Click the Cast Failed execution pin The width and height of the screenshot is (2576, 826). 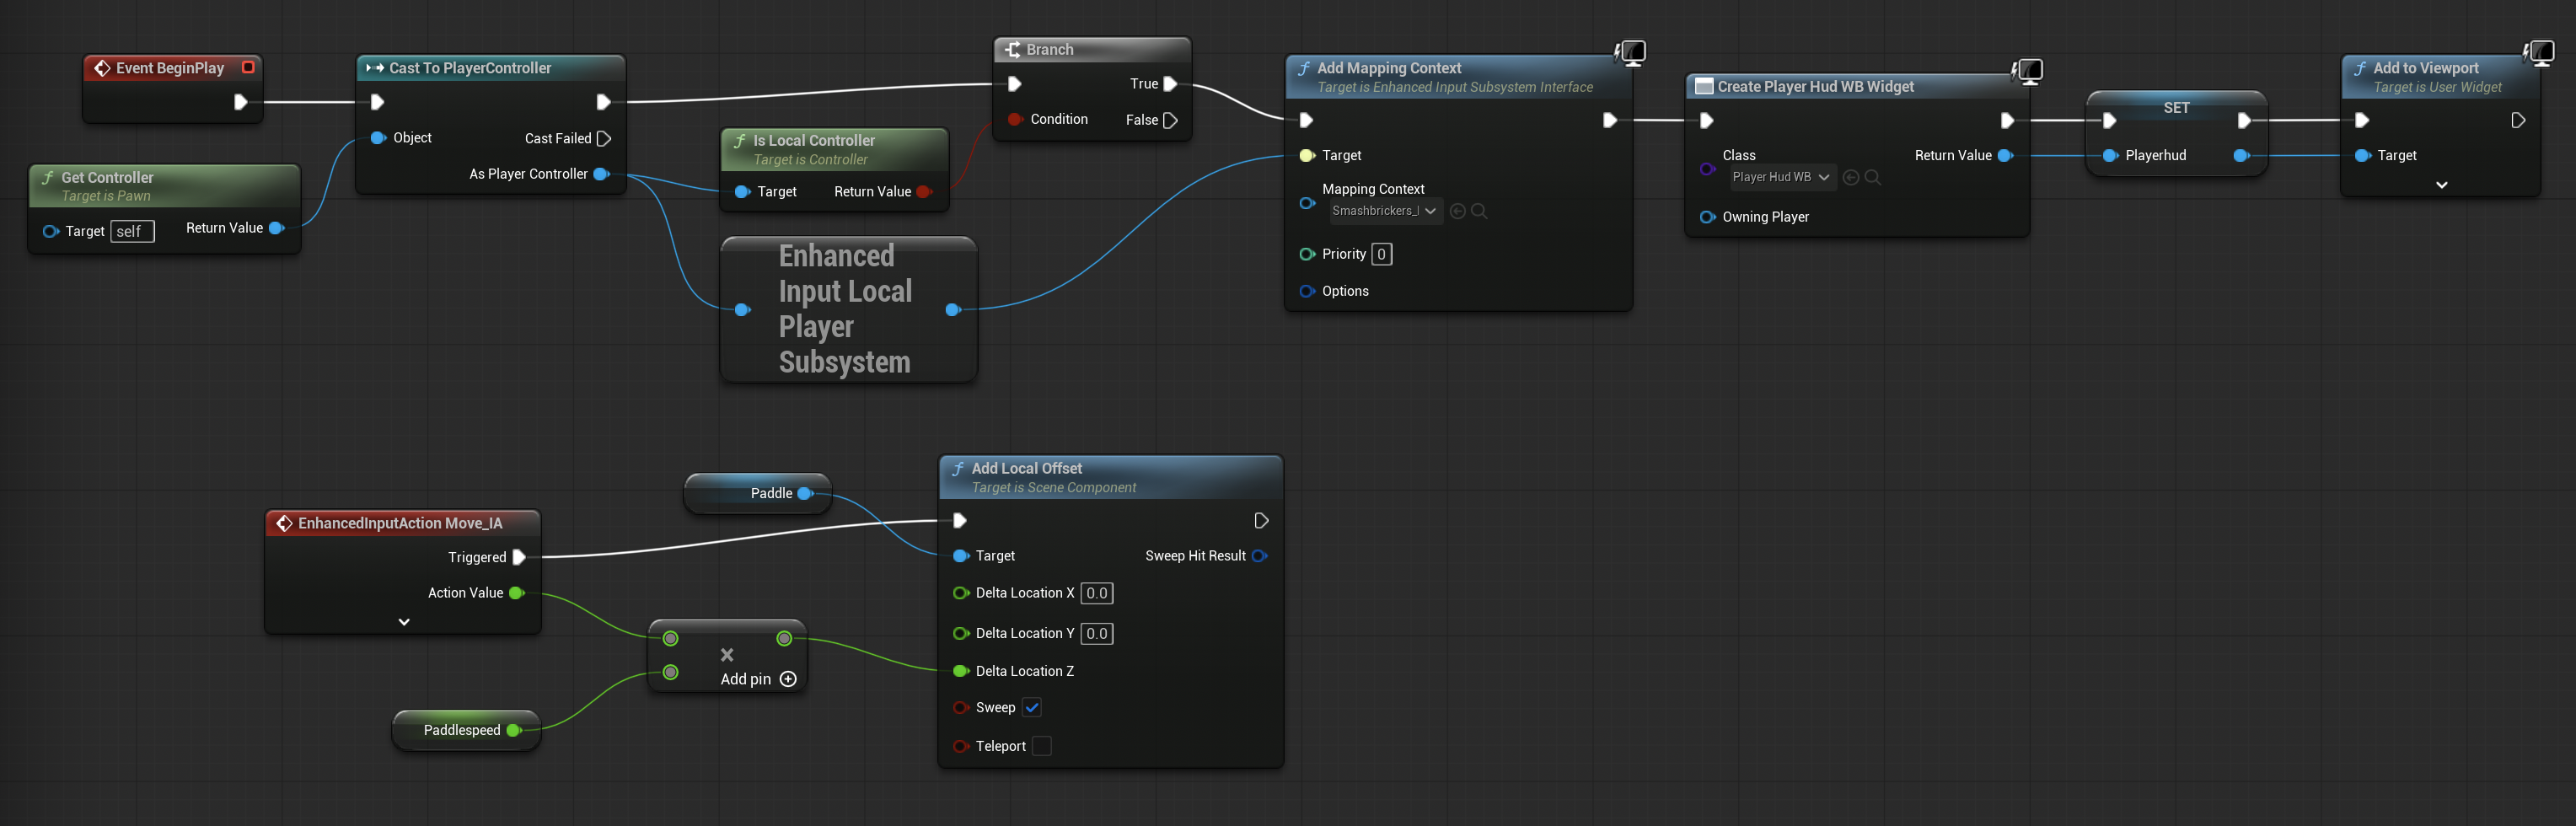603,138
